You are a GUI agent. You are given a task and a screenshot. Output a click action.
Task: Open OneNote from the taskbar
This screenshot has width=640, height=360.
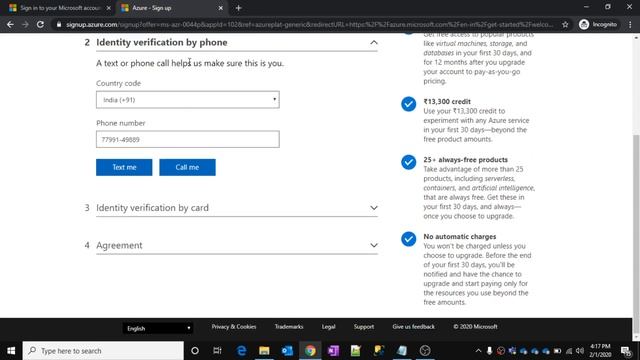coord(333,351)
